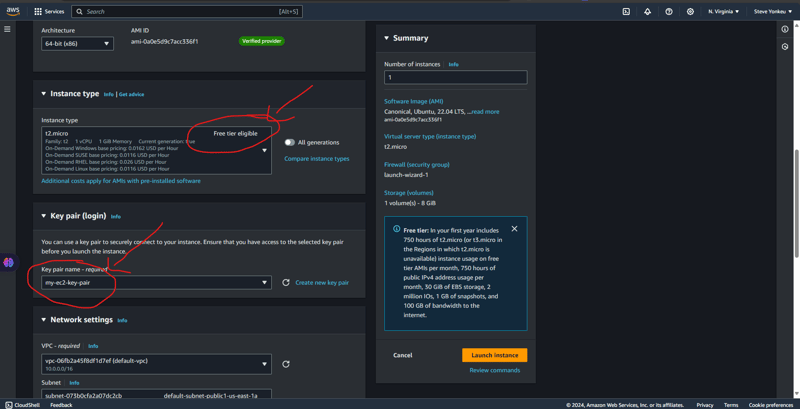Click Software Image (AMI) summary link
The height and width of the screenshot is (409, 800).
(414, 101)
